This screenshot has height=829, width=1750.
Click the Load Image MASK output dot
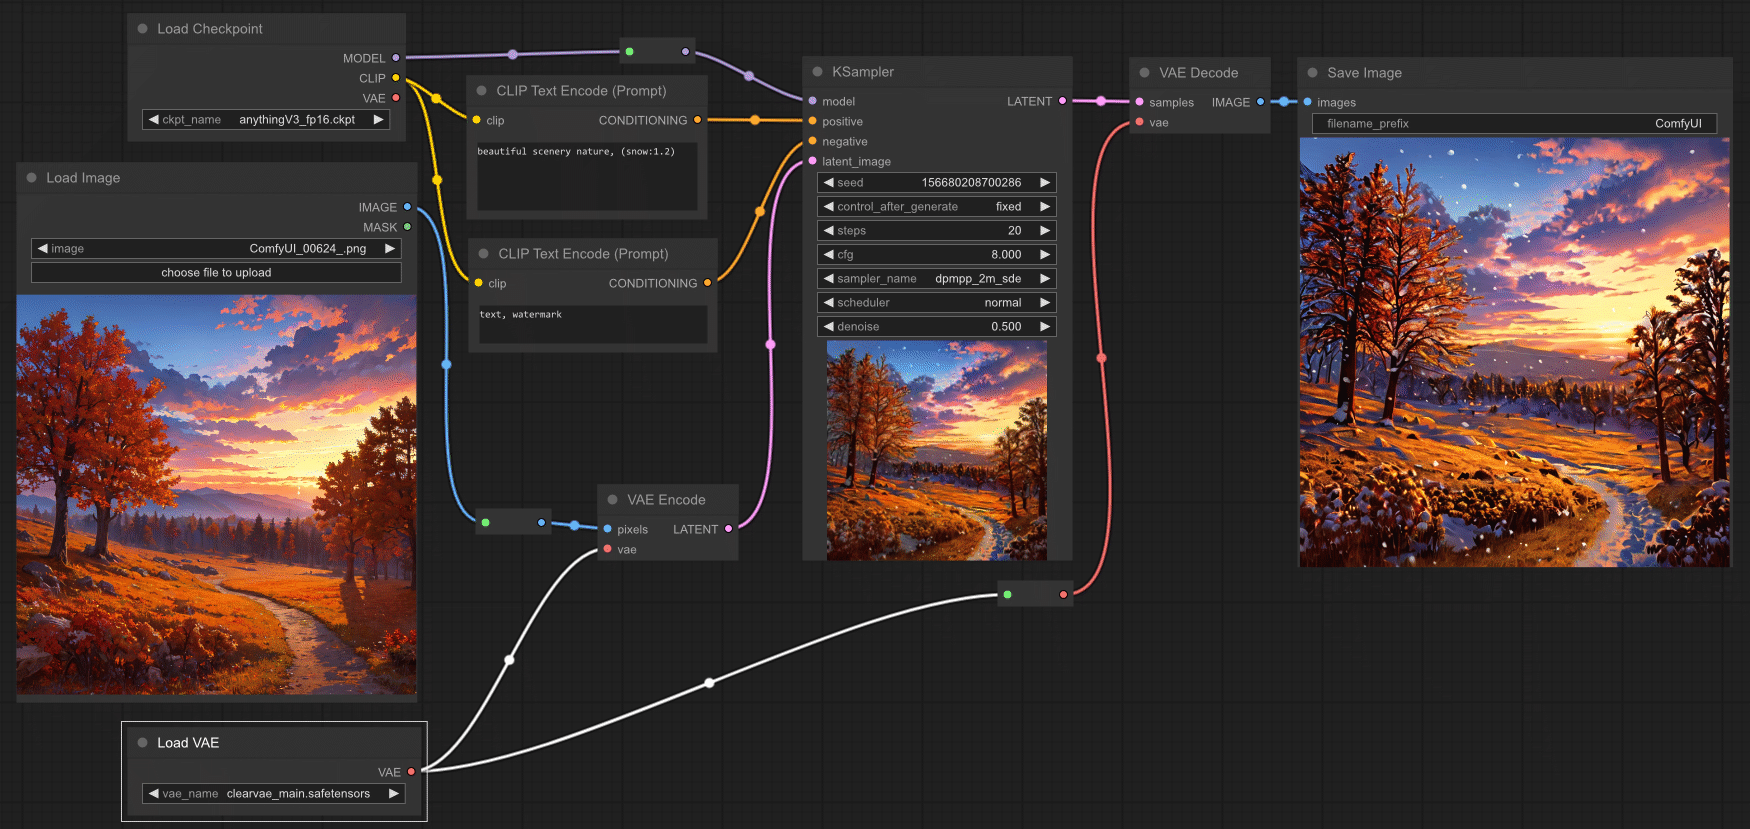(407, 227)
